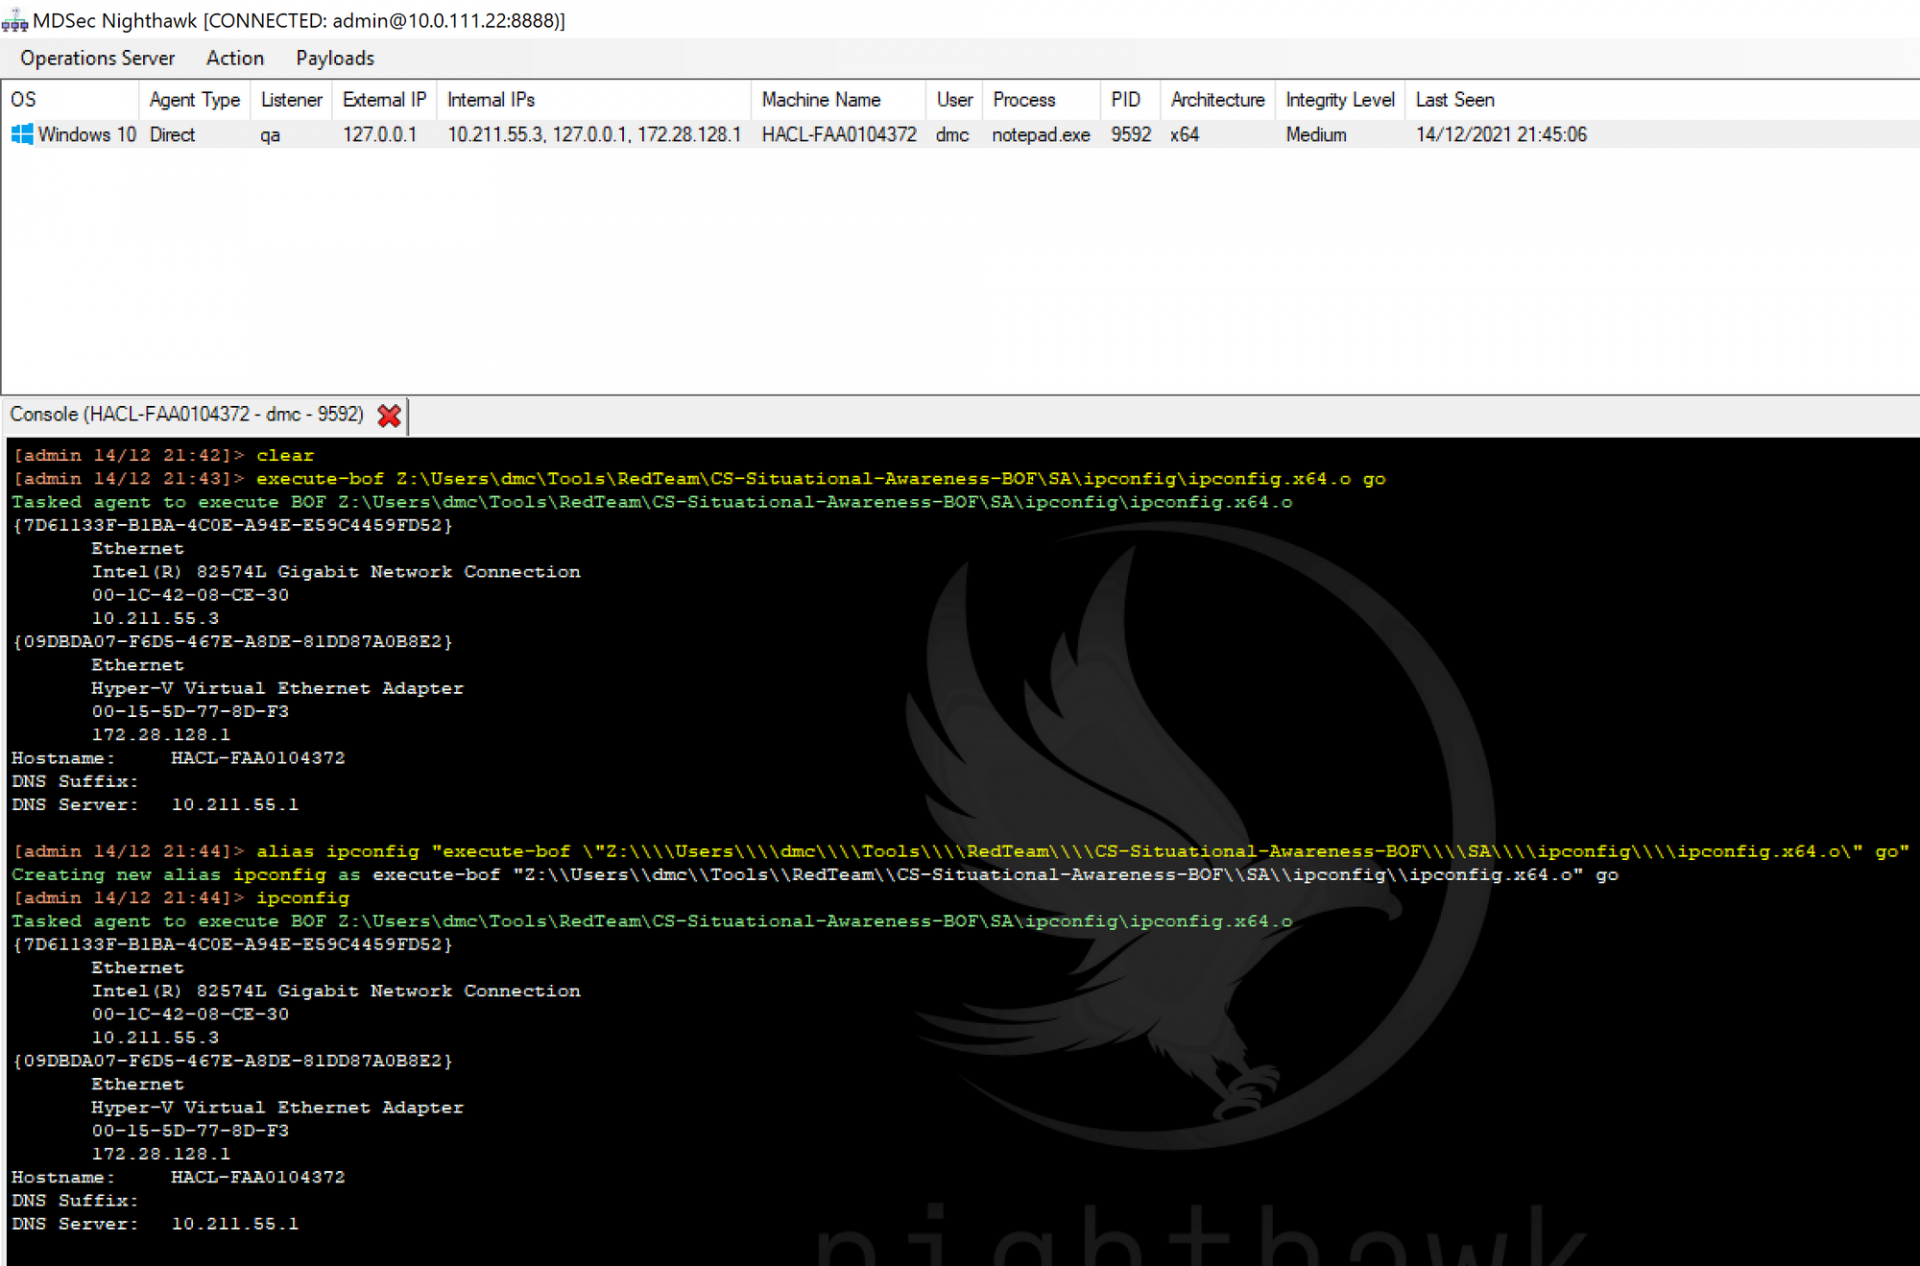Viewport: 1920px width, 1266px height.
Task: Open the Operations Server menu
Action: pos(96,58)
